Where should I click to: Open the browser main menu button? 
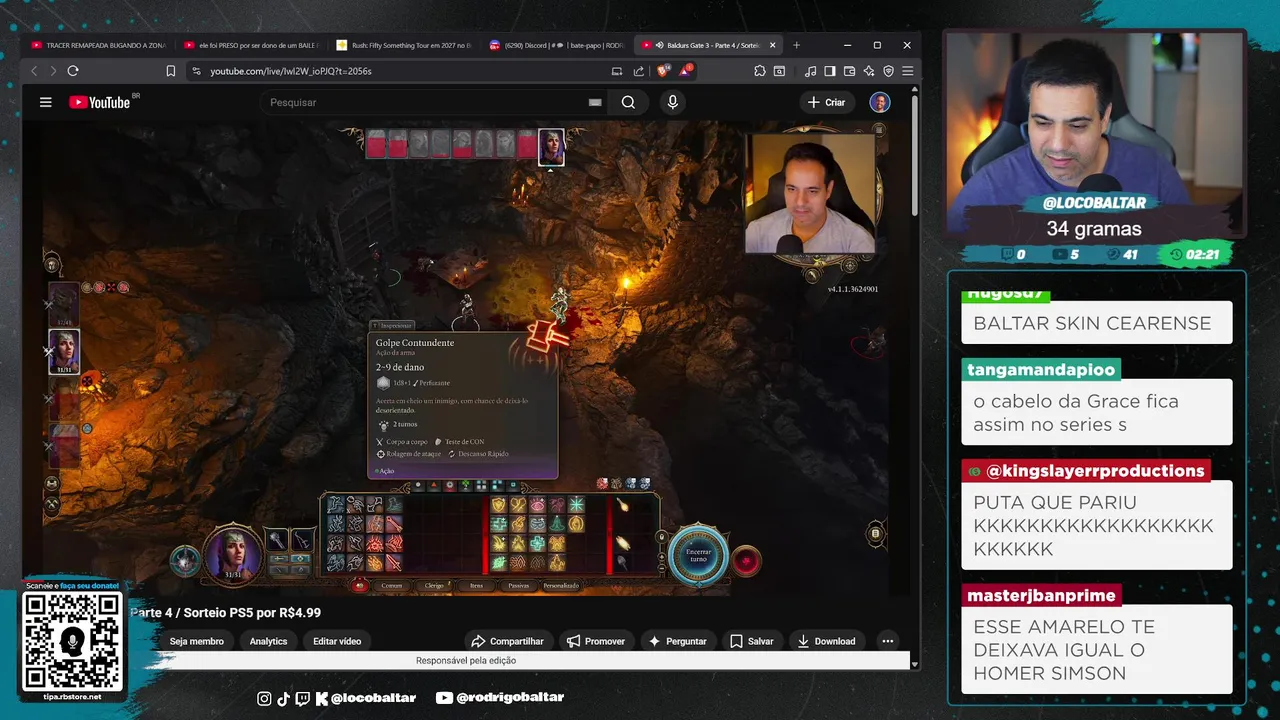tap(907, 71)
